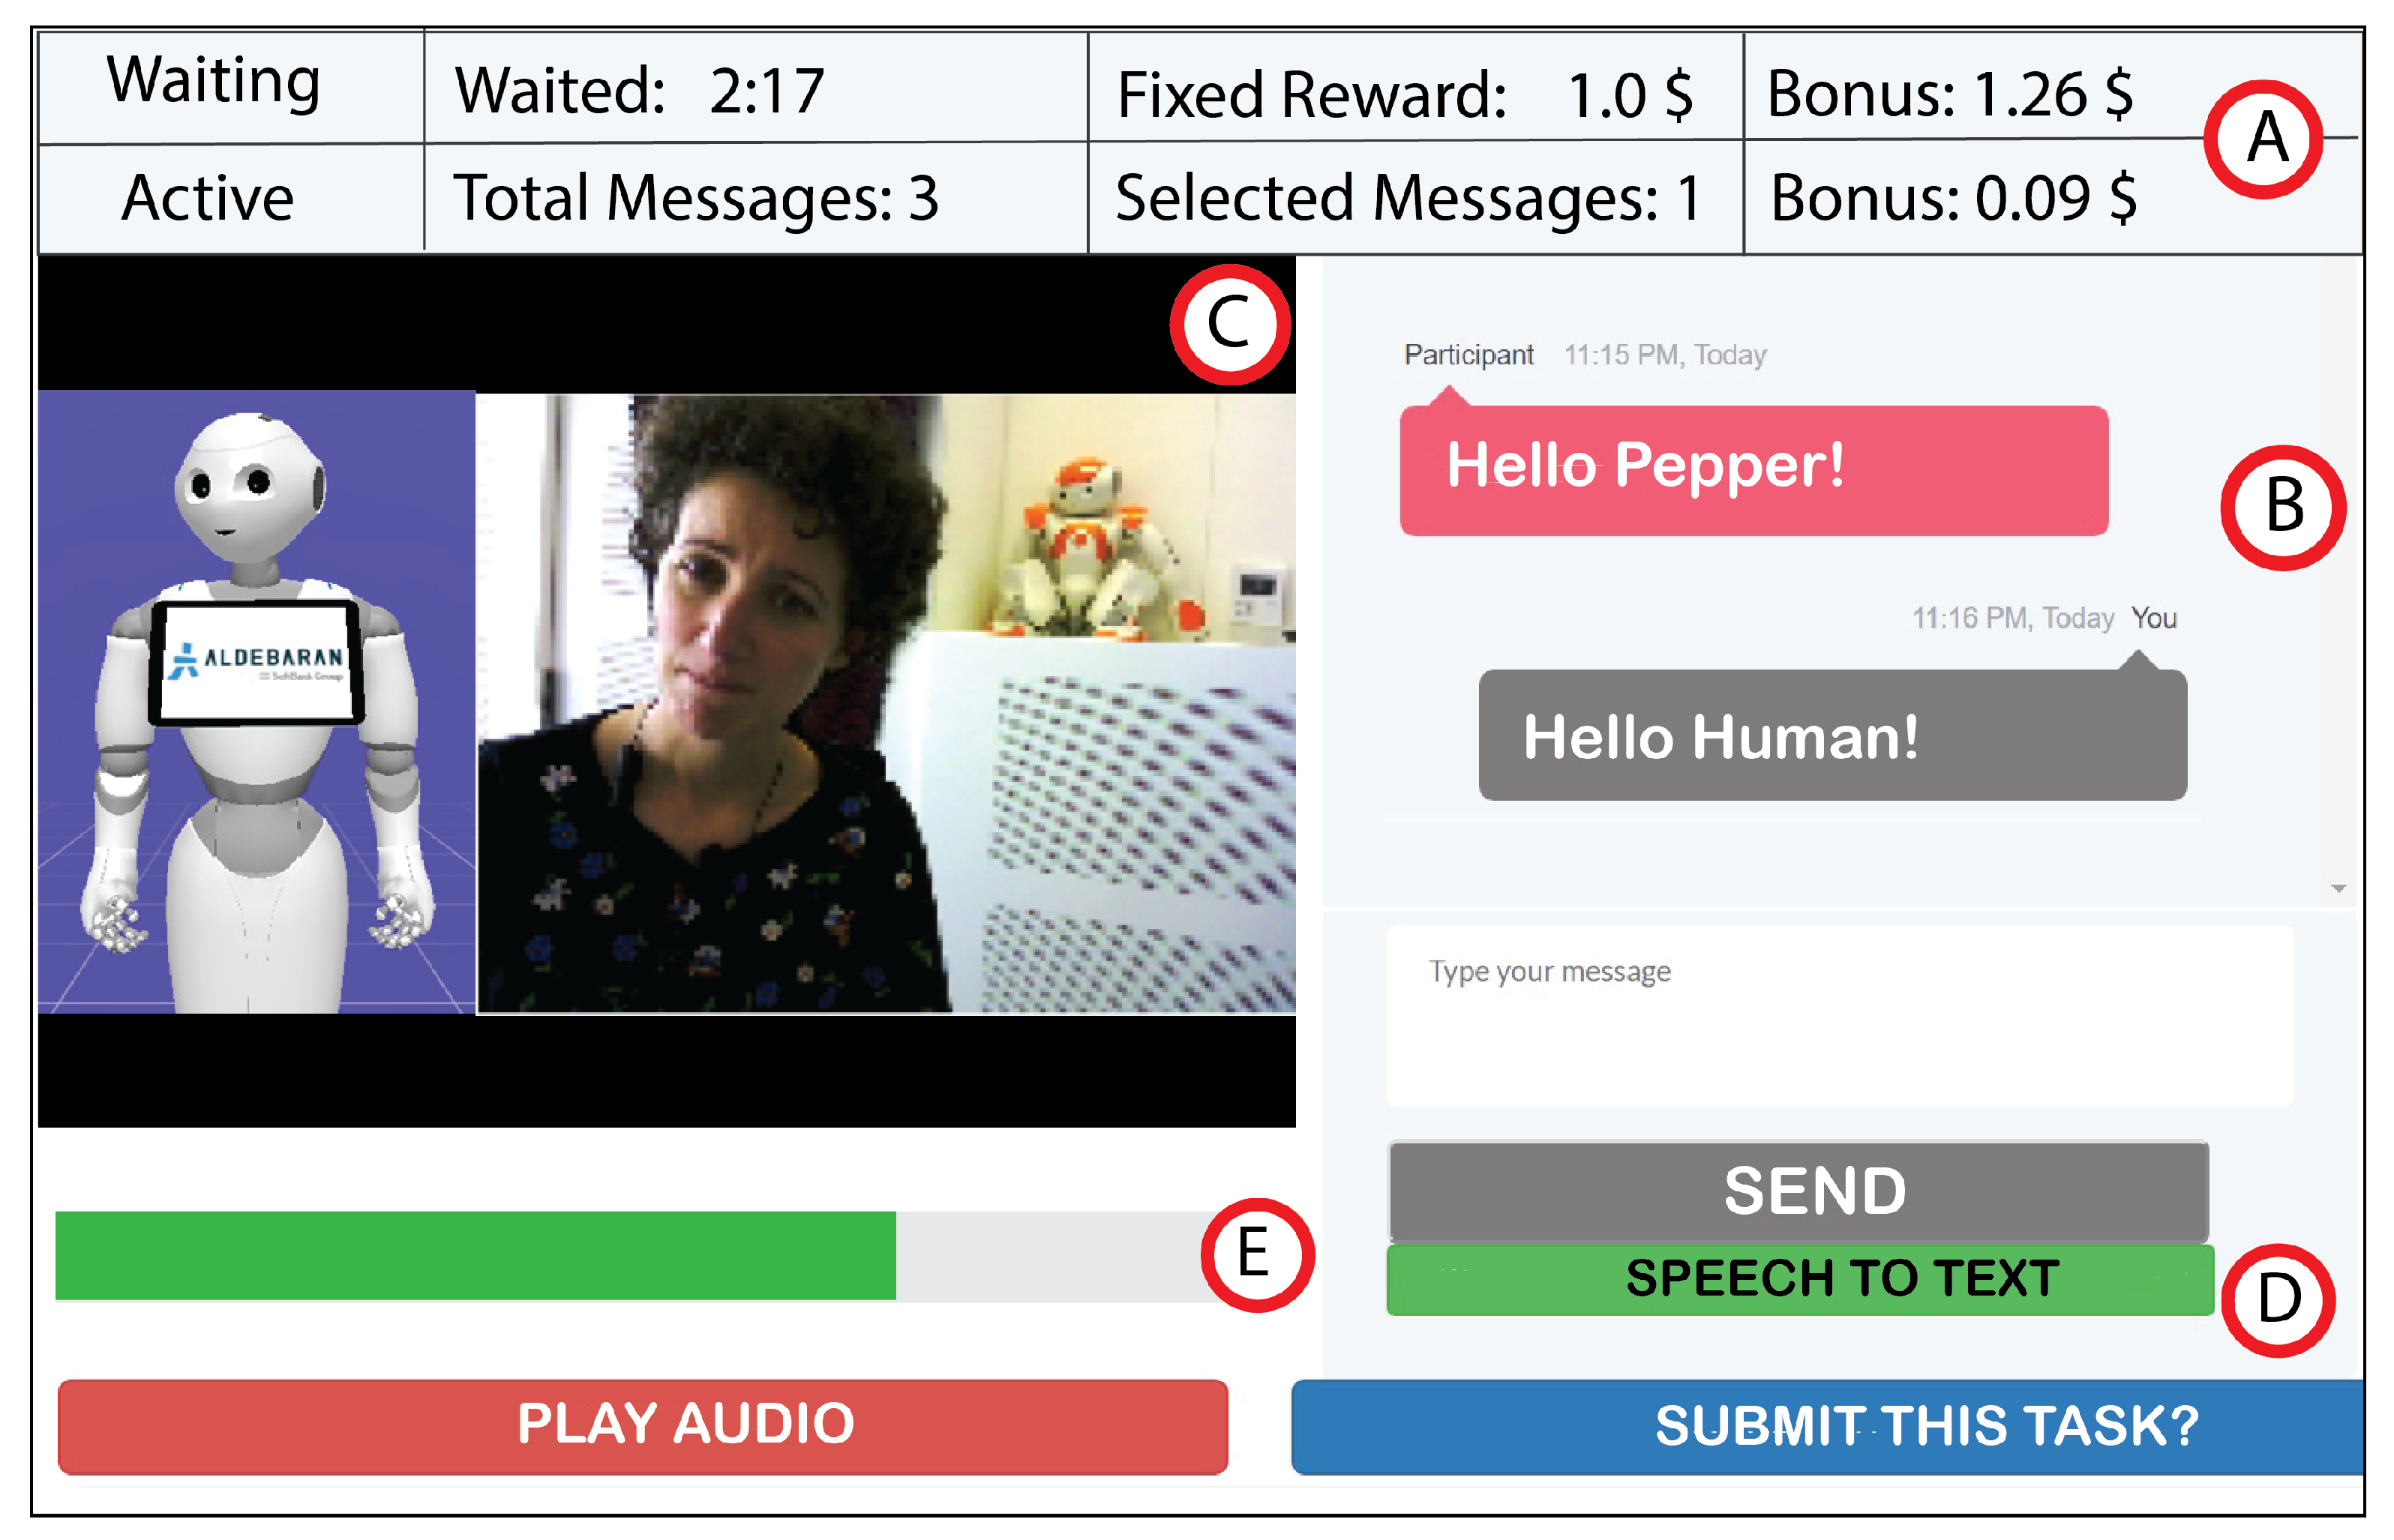
Task: Click the chat scrollbar down arrow
Action: pyautogui.click(x=2338, y=888)
